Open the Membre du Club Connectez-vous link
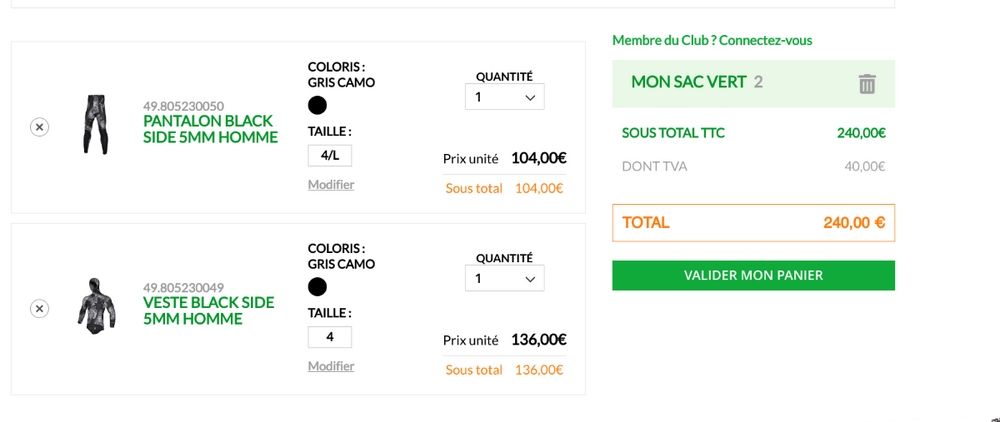The image size is (1000, 422). [x=712, y=40]
